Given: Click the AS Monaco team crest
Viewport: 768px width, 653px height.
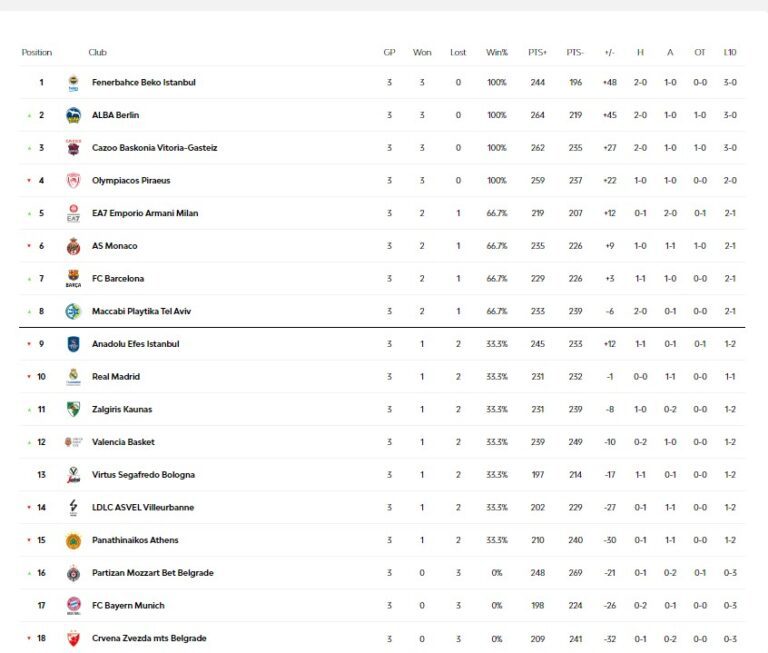Looking at the screenshot, I should pyautogui.click(x=73, y=246).
